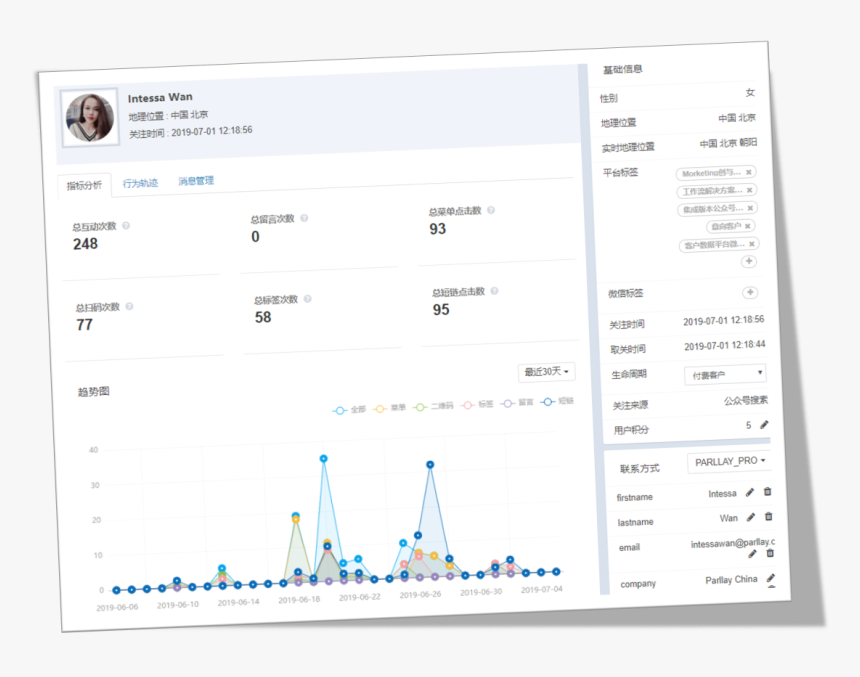Screen dimensions: 860x677
Task: Edit the firstname Intessa pencil icon
Action: (x=750, y=492)
